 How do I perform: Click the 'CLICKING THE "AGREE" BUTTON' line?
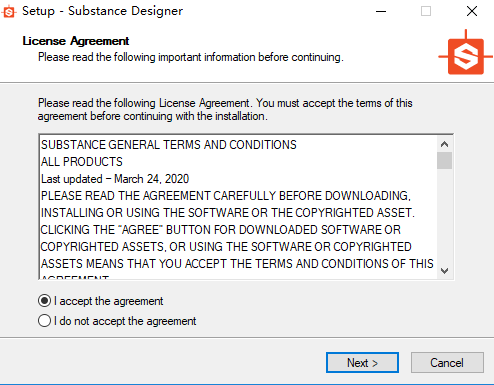(221, 230)
